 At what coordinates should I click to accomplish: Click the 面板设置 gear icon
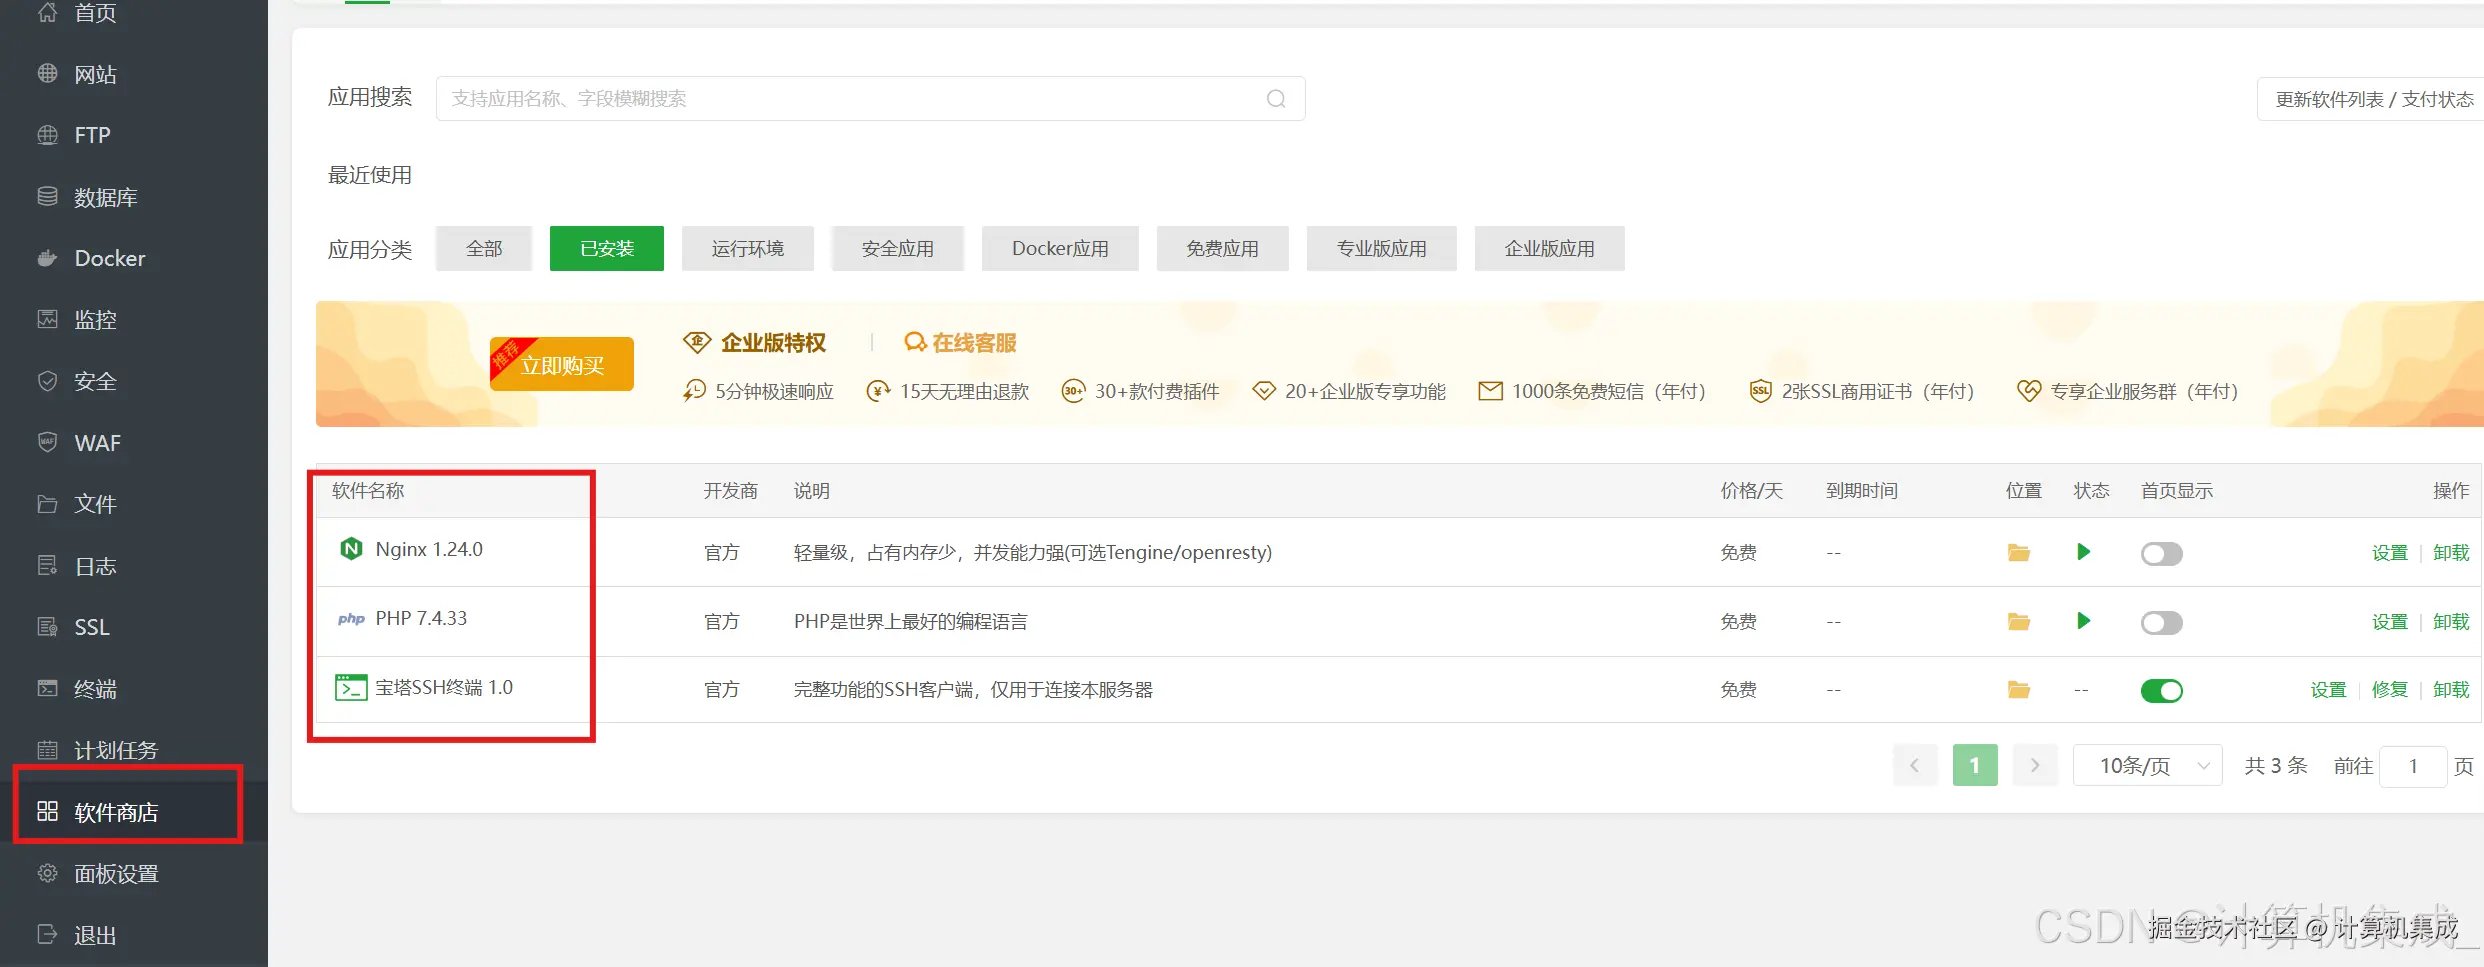pos(47,873)
